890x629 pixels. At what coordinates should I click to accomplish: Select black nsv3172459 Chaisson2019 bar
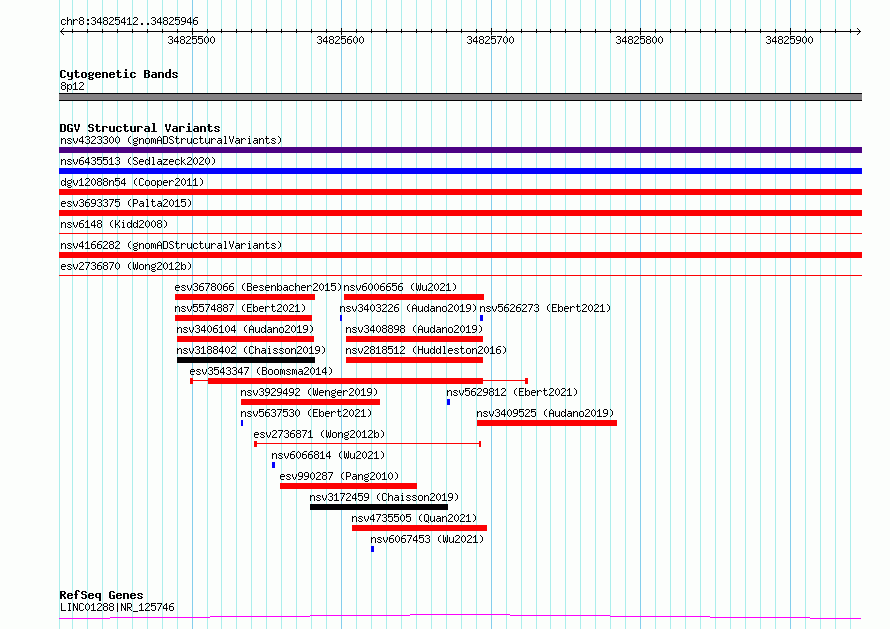379,507
